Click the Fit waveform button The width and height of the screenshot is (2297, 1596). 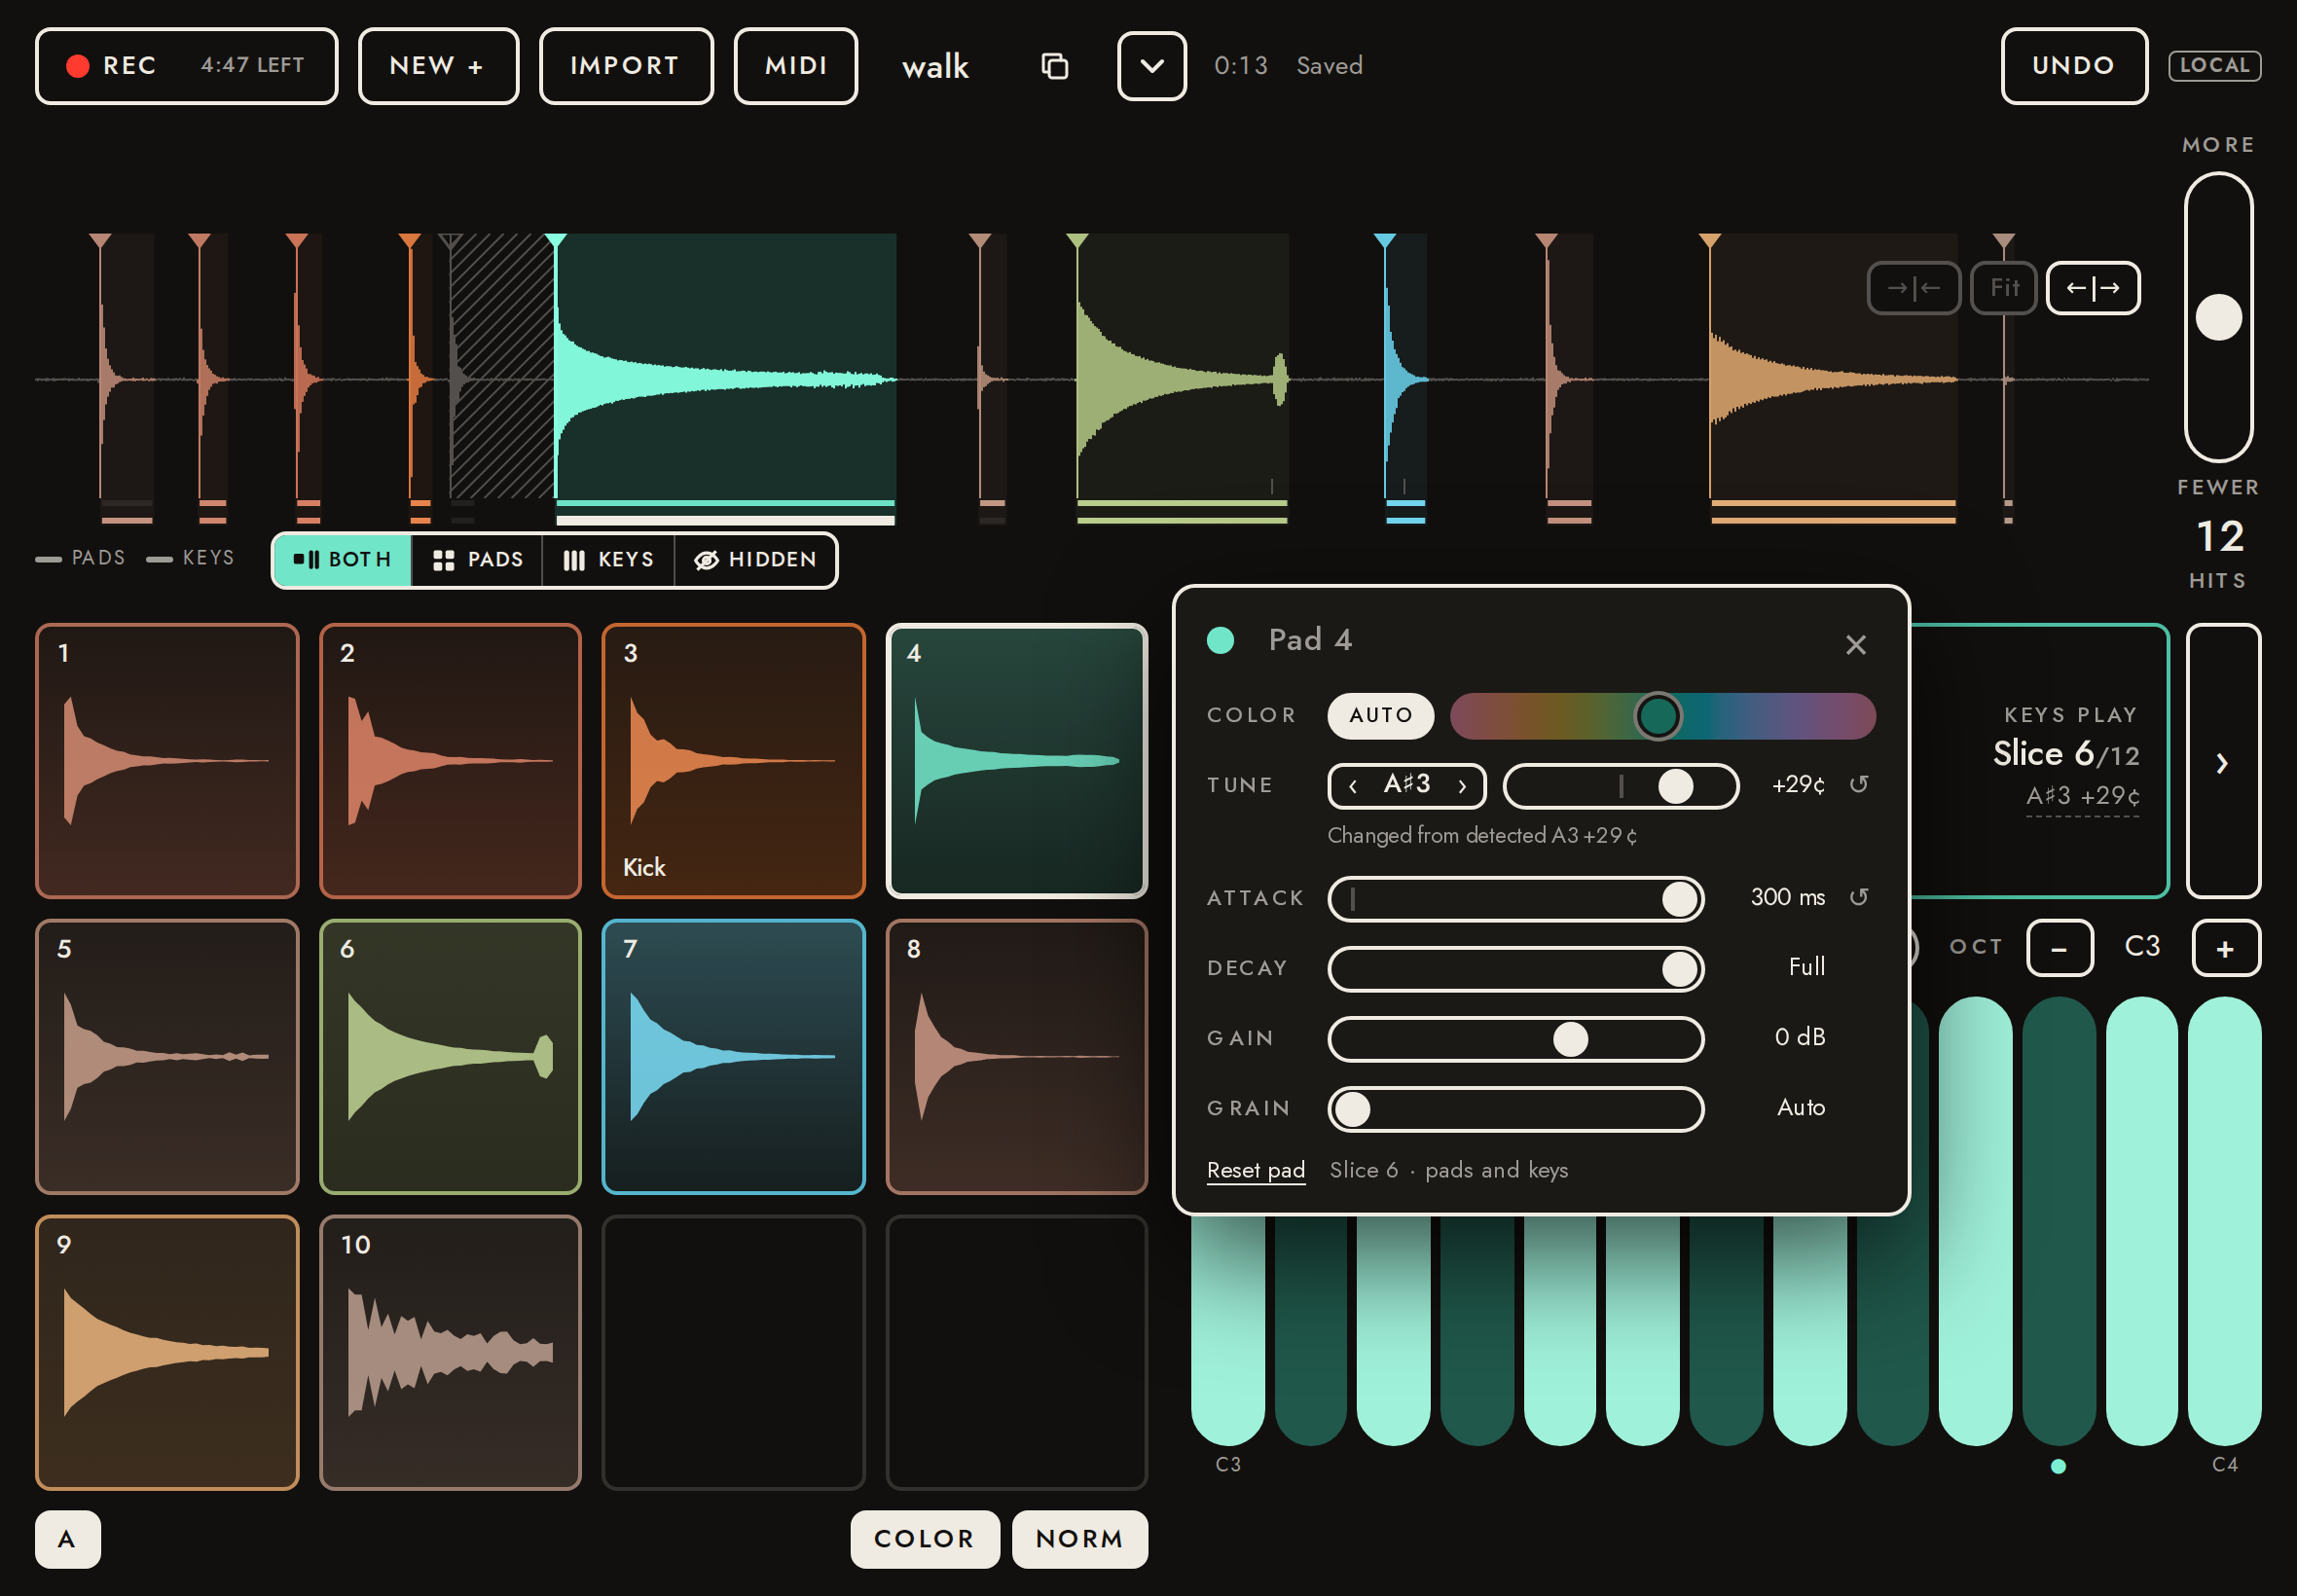(x=2003, y=288)
